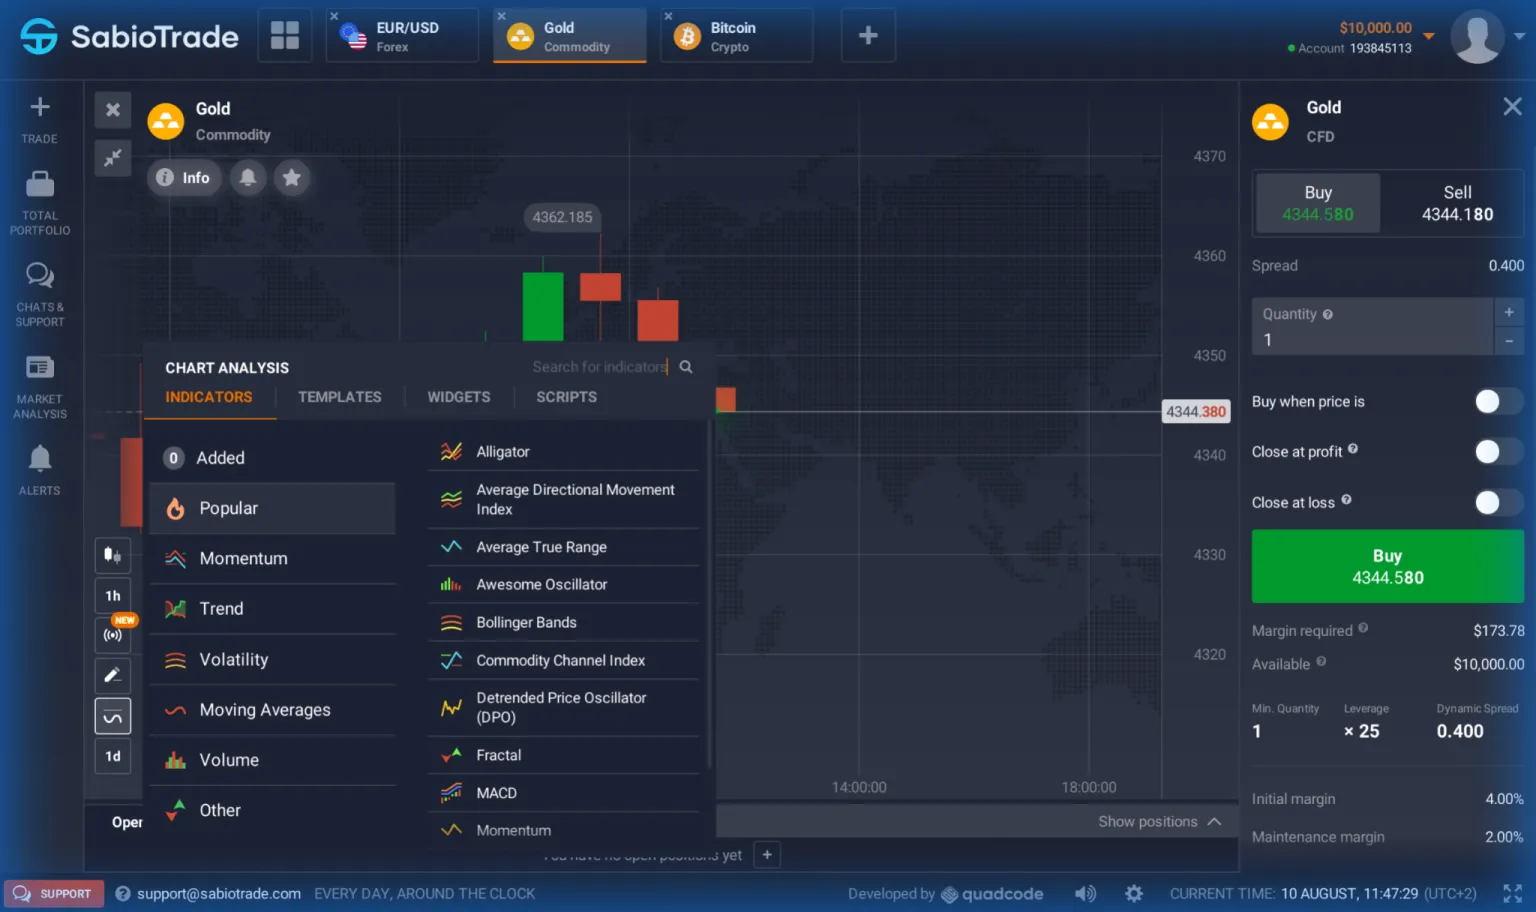
Task: Add Commodity Channel Index indicator
Action: point(564,660)
